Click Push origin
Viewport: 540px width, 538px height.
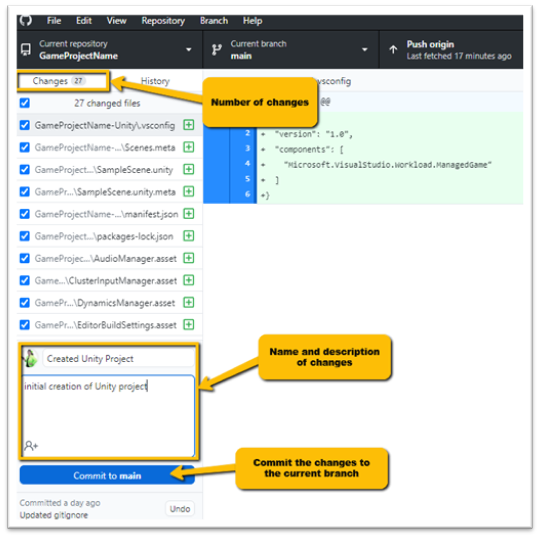pyautogui.click(x=451, y=50)
